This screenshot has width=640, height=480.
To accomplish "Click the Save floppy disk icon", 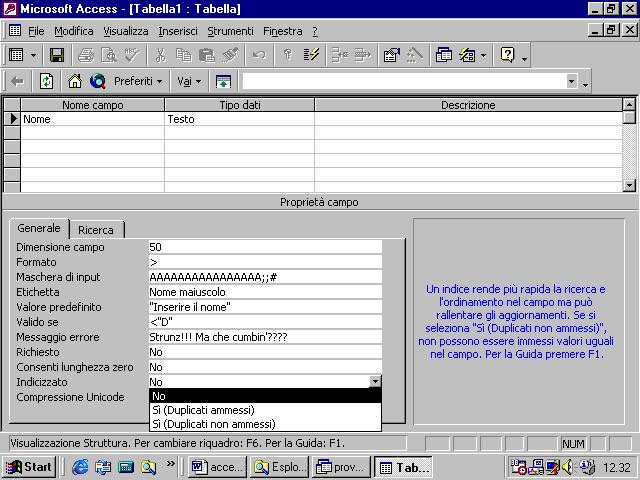I will click(57, 55).
